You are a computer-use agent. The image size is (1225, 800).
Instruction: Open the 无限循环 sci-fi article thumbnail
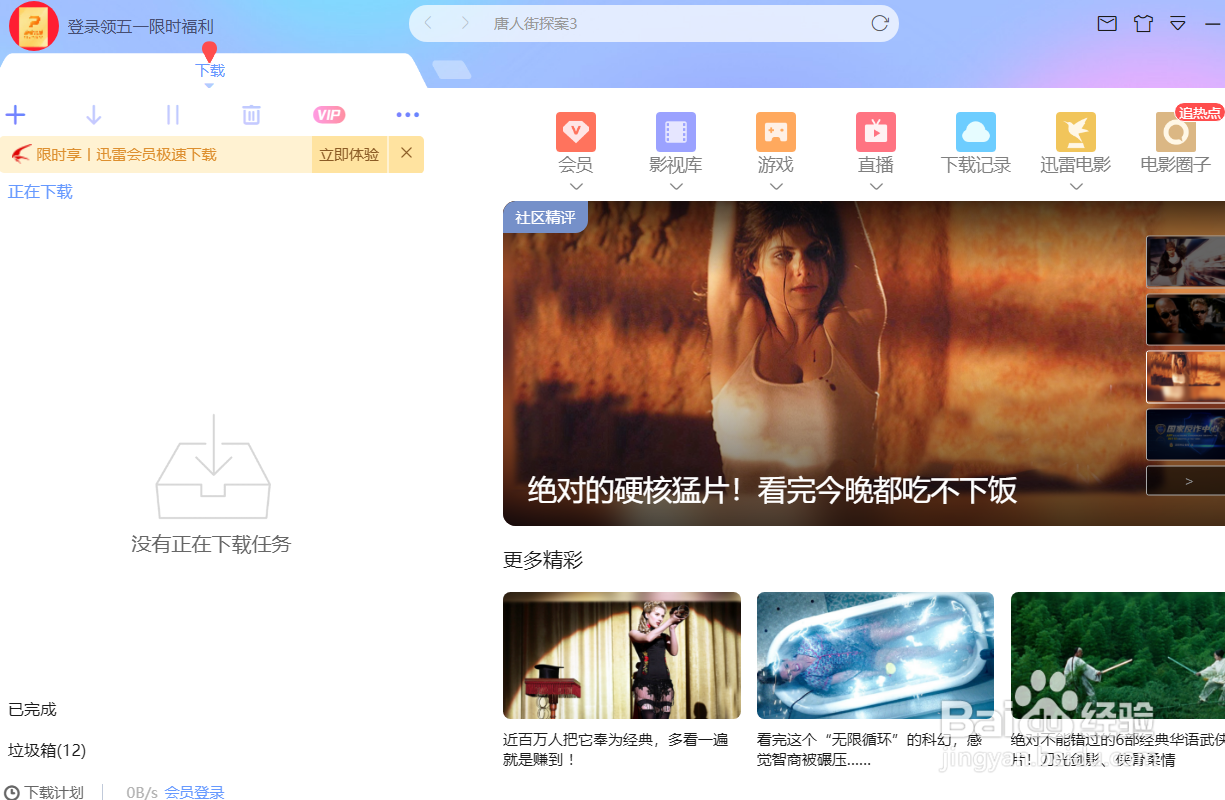click(x=876, y=655)
